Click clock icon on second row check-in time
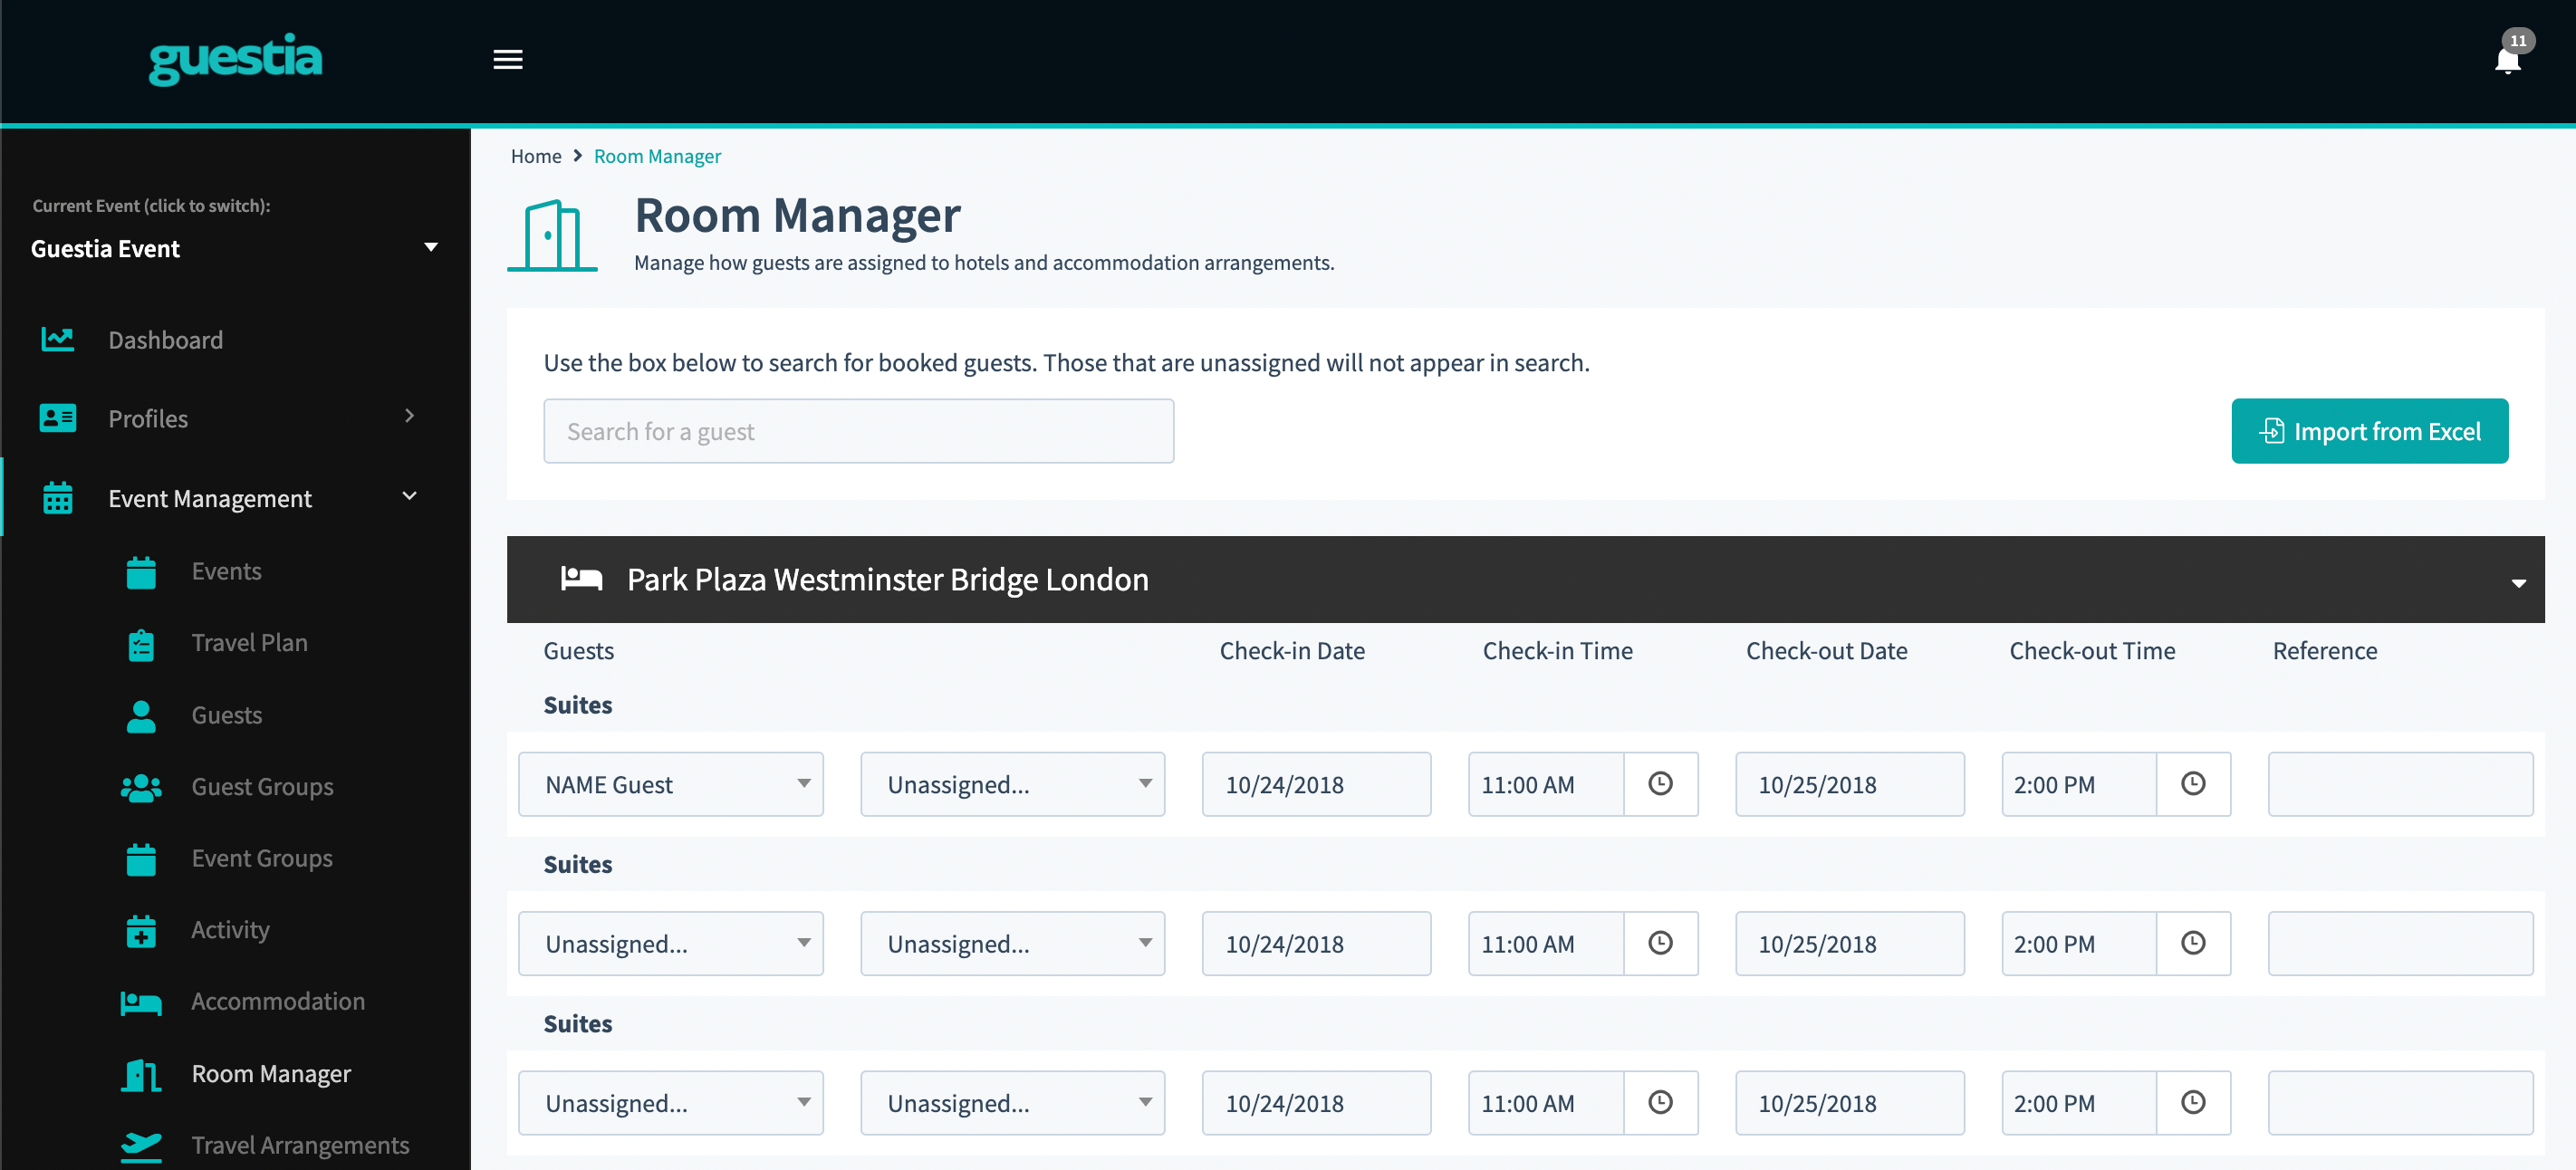Viewport: 2576px width, 1170px height. tap(1659, 943)
